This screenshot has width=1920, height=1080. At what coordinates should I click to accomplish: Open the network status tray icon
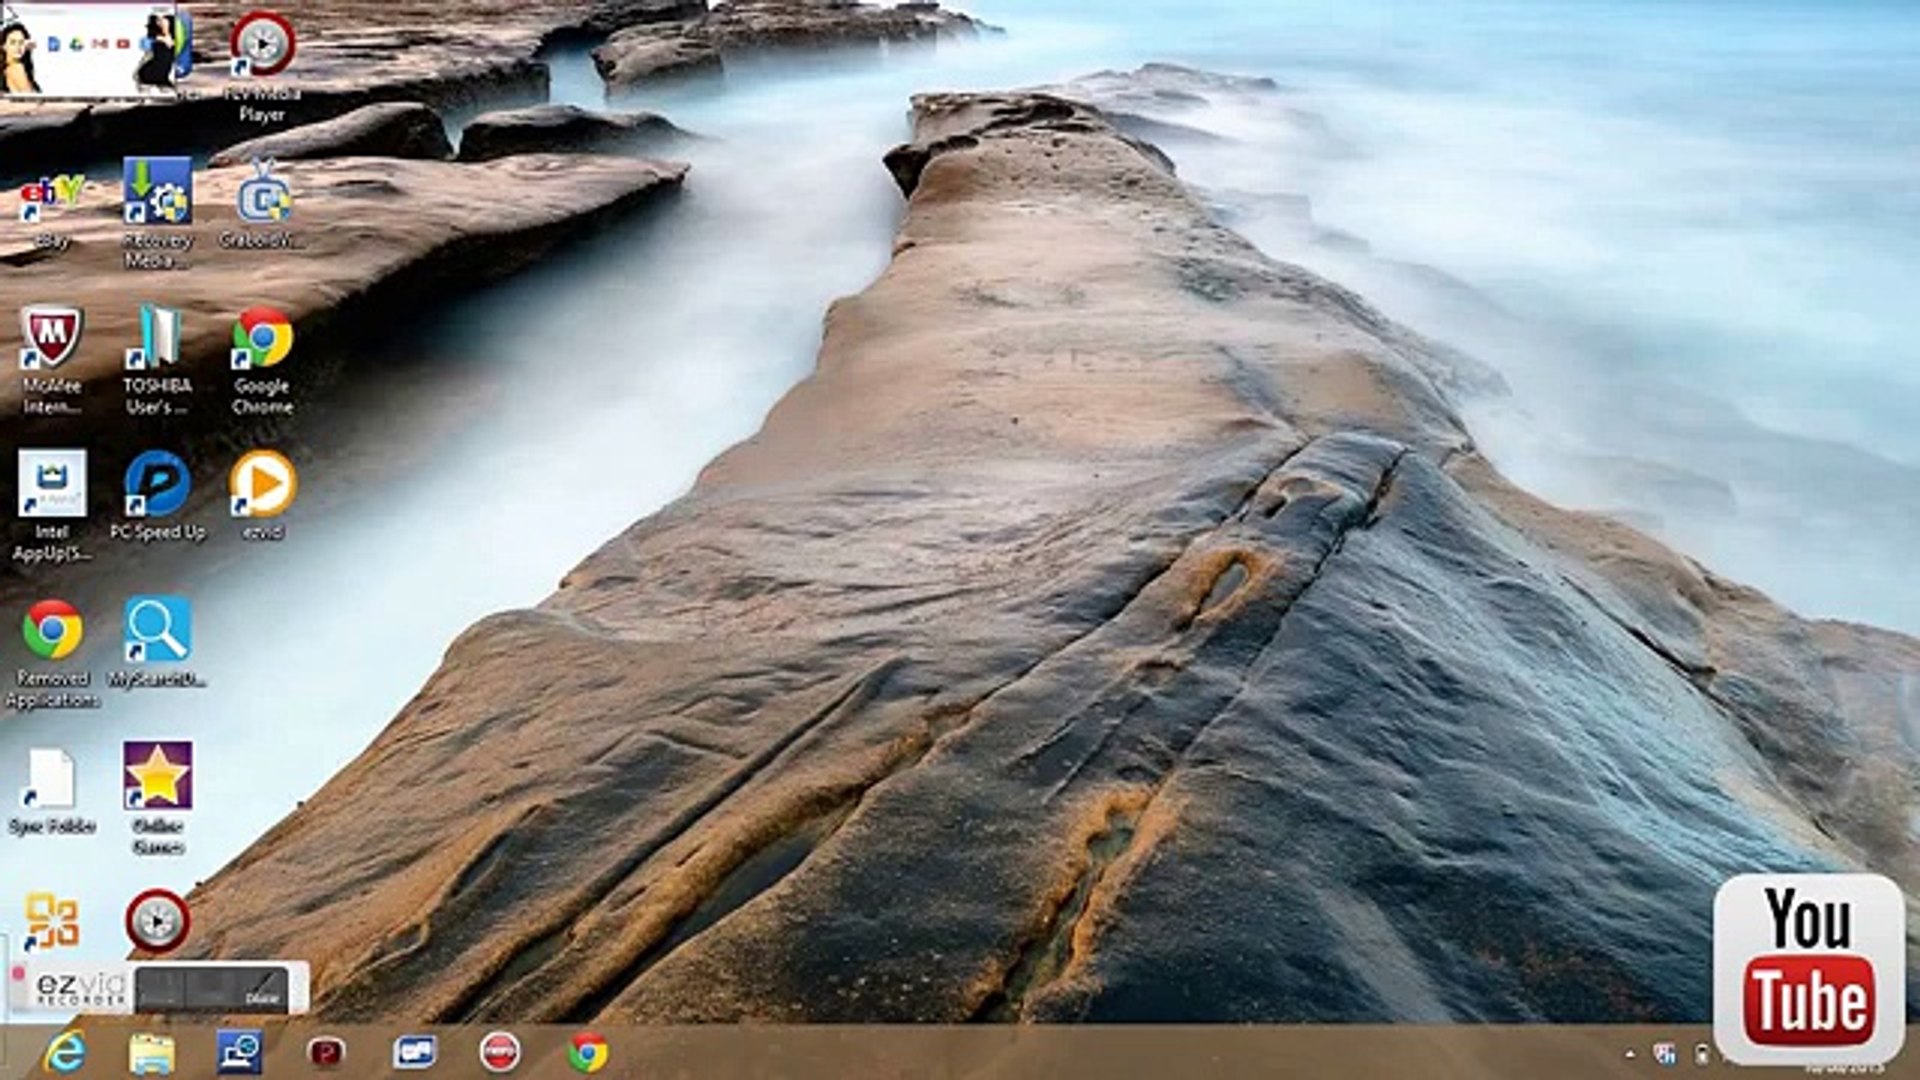pyautogui.click(x=1663, y=1053)
